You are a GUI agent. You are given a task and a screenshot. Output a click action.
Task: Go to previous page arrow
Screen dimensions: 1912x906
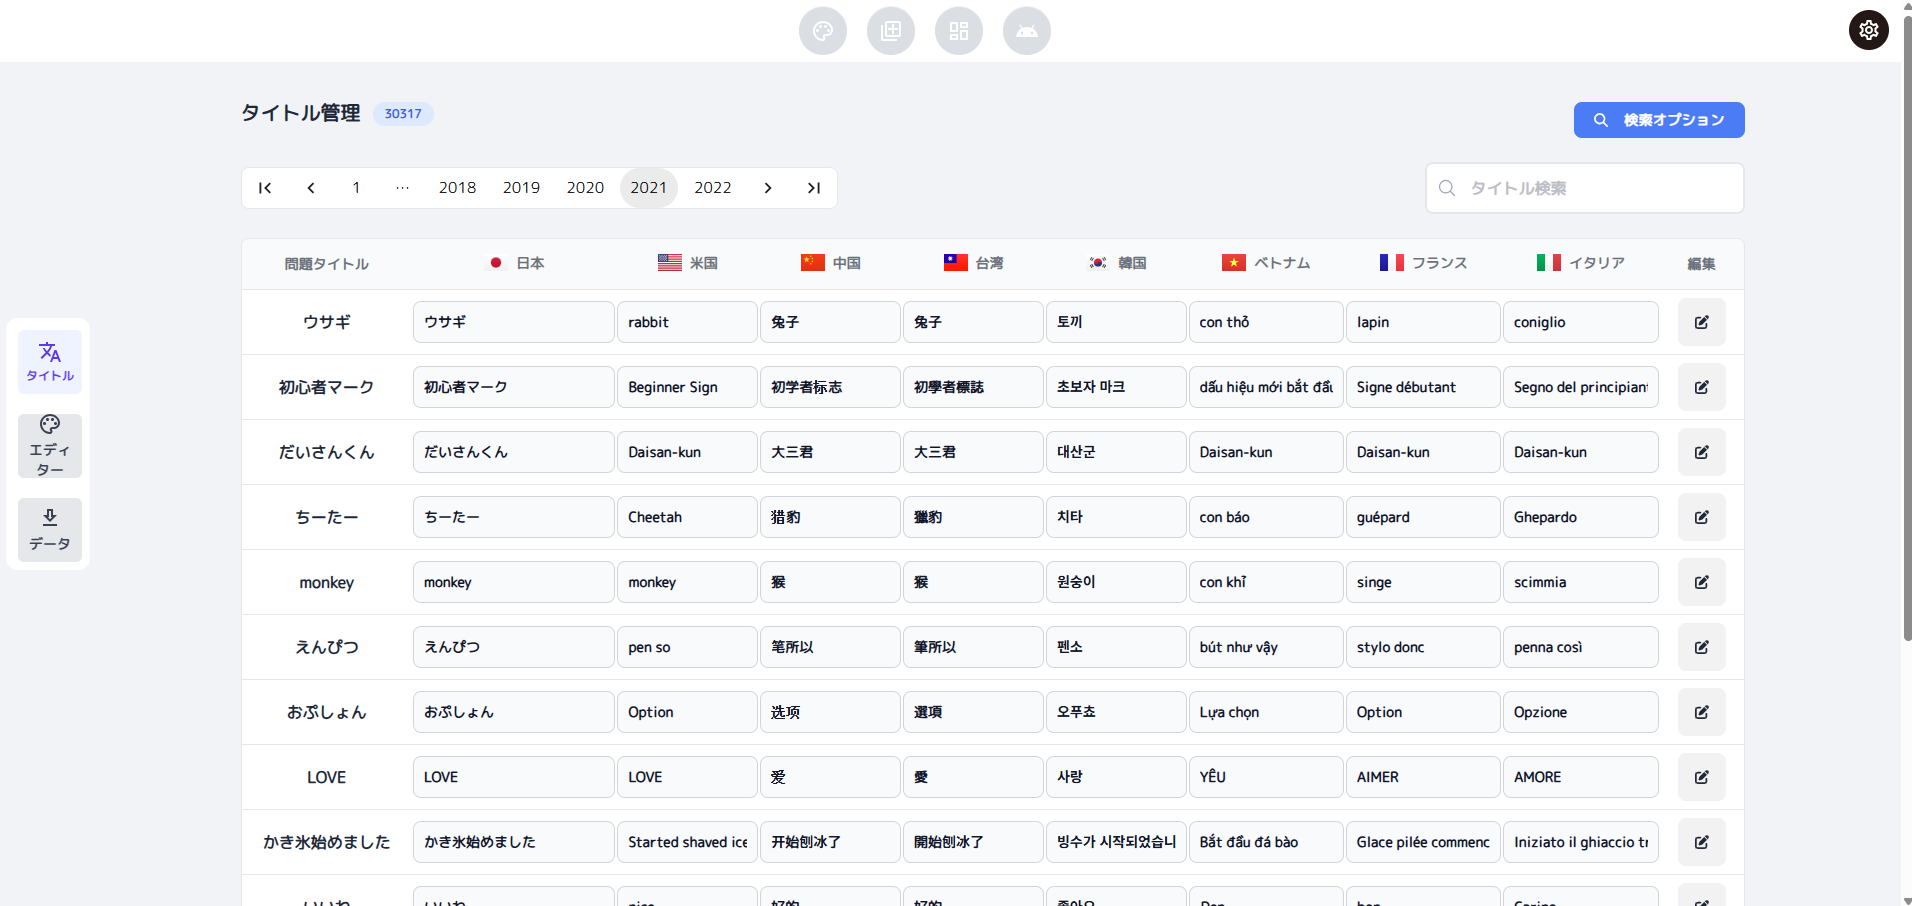(311, 188)
